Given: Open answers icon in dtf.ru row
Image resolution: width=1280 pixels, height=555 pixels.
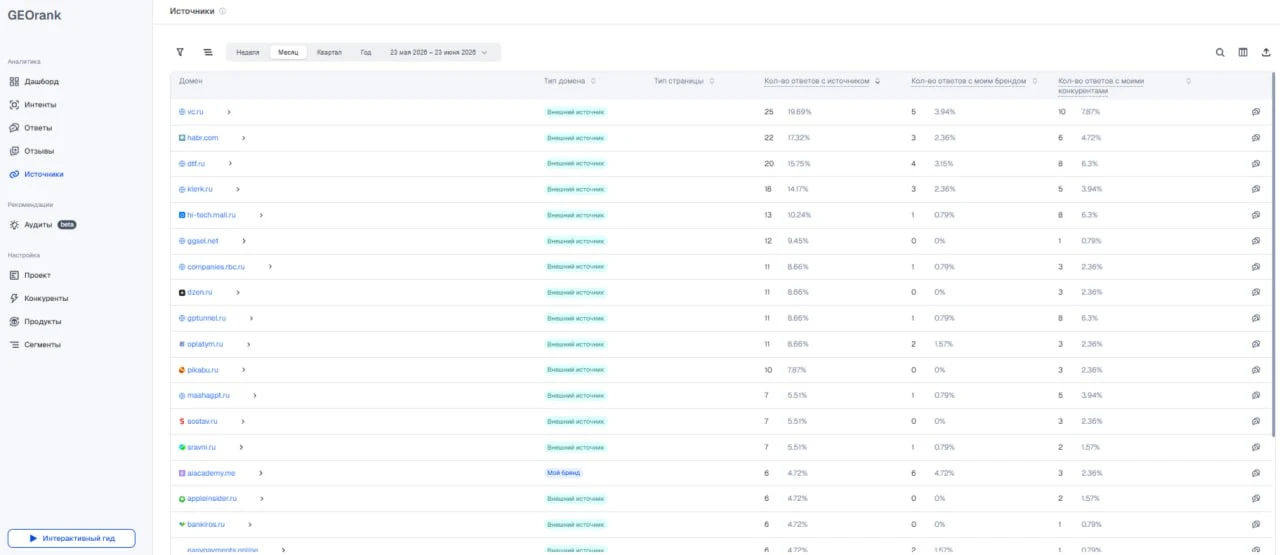Looking at the screenshot, I should pos(1255,163).
